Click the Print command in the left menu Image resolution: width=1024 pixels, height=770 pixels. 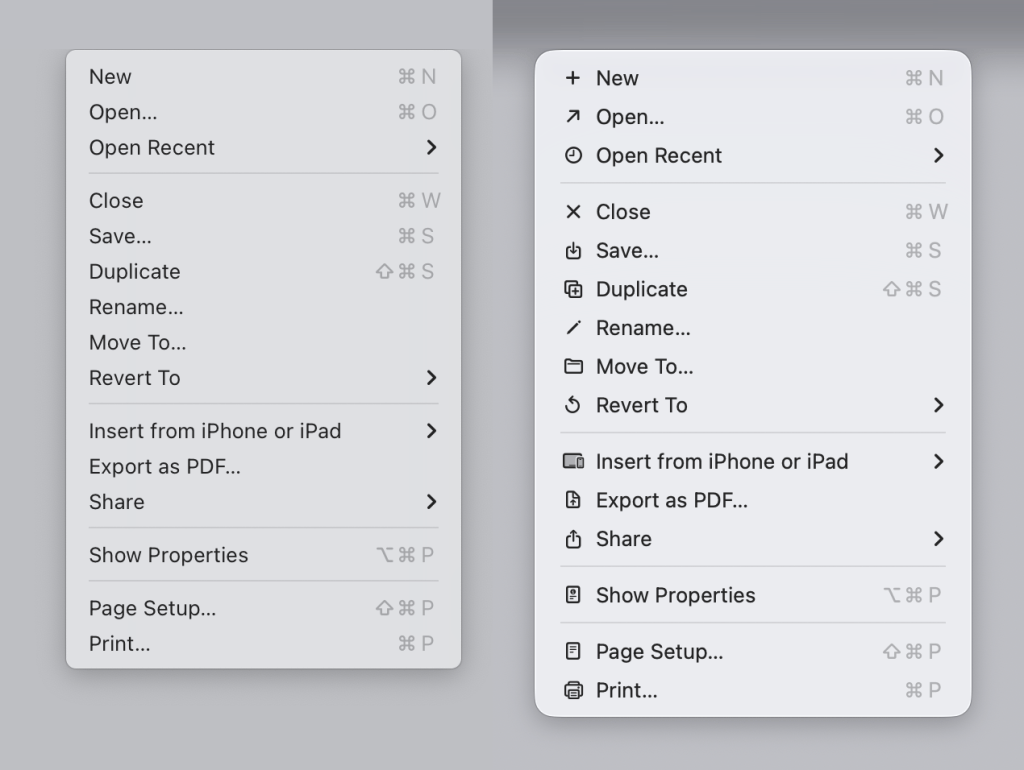(x=119, y=644)
